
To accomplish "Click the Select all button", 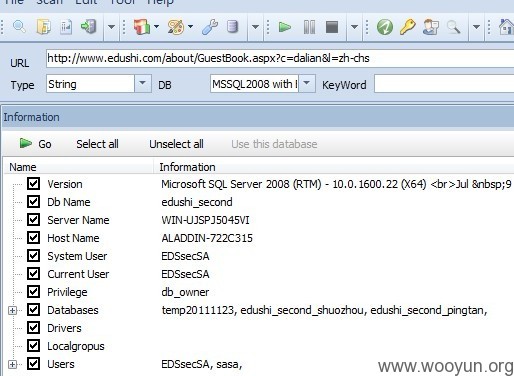I will coord(97,144).
